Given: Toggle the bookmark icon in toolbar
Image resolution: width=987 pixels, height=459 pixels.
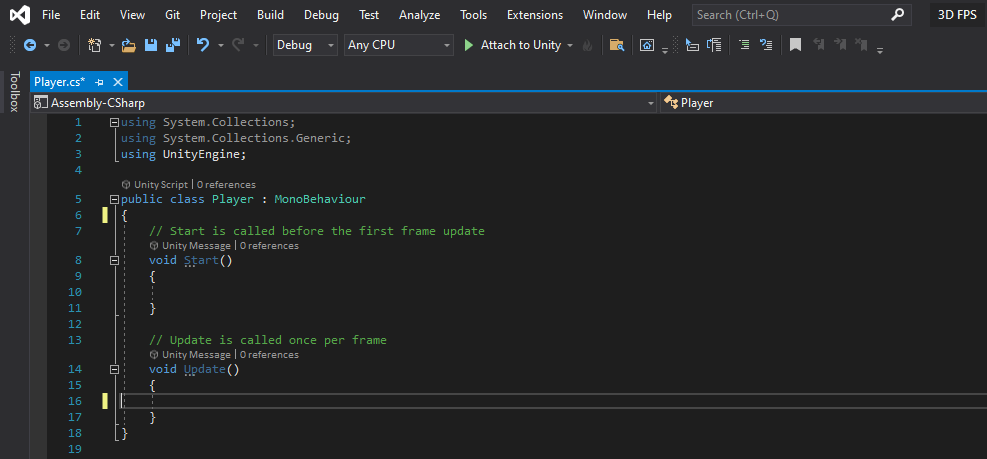Looking at the screenshot, I should [796, 45].
